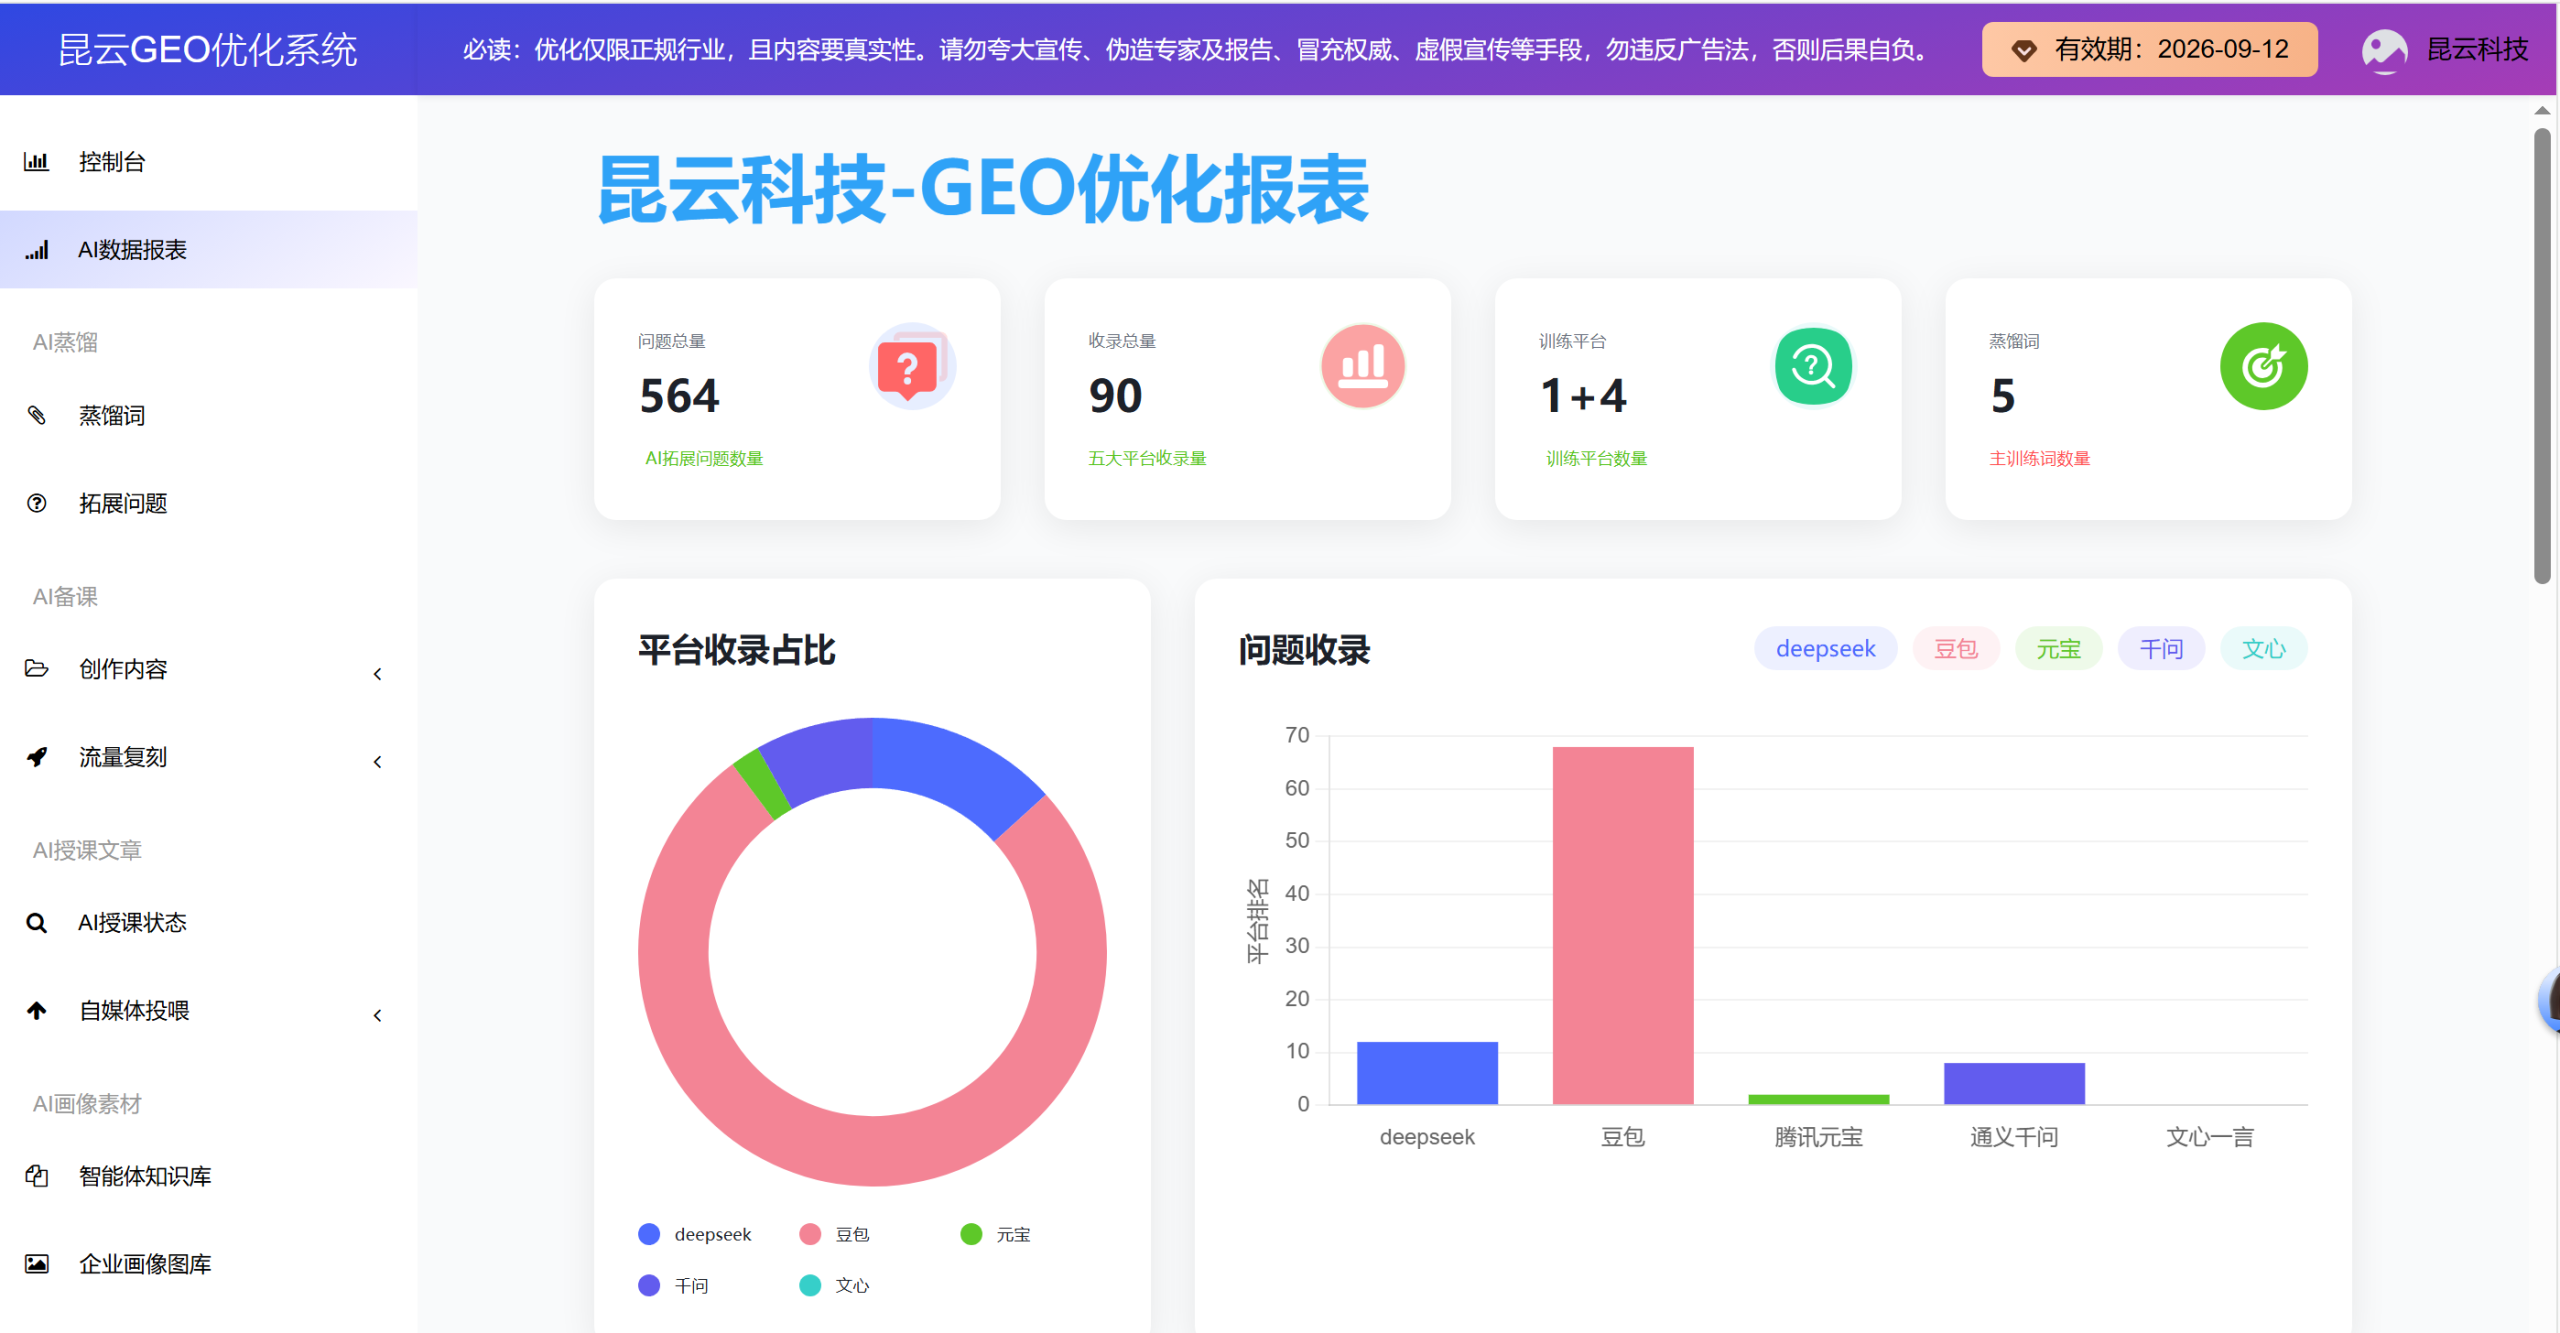Click the rocket icon beside 流量复刻

(x=37, y=756)
